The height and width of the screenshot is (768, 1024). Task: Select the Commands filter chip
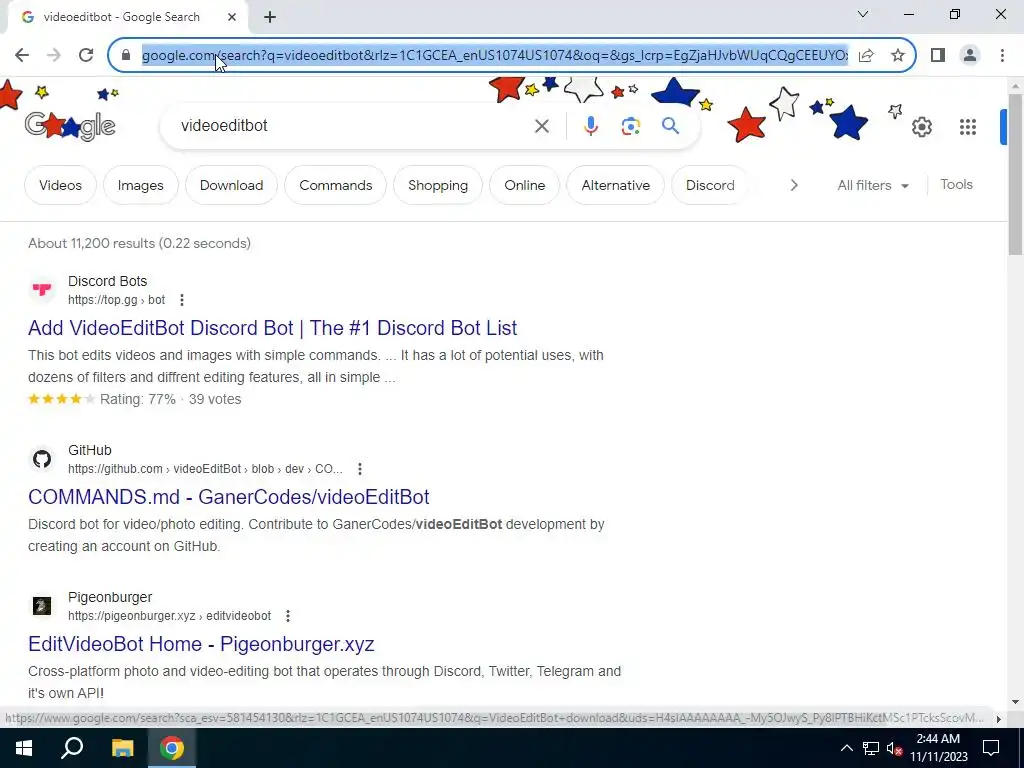(x=336, y=185)
